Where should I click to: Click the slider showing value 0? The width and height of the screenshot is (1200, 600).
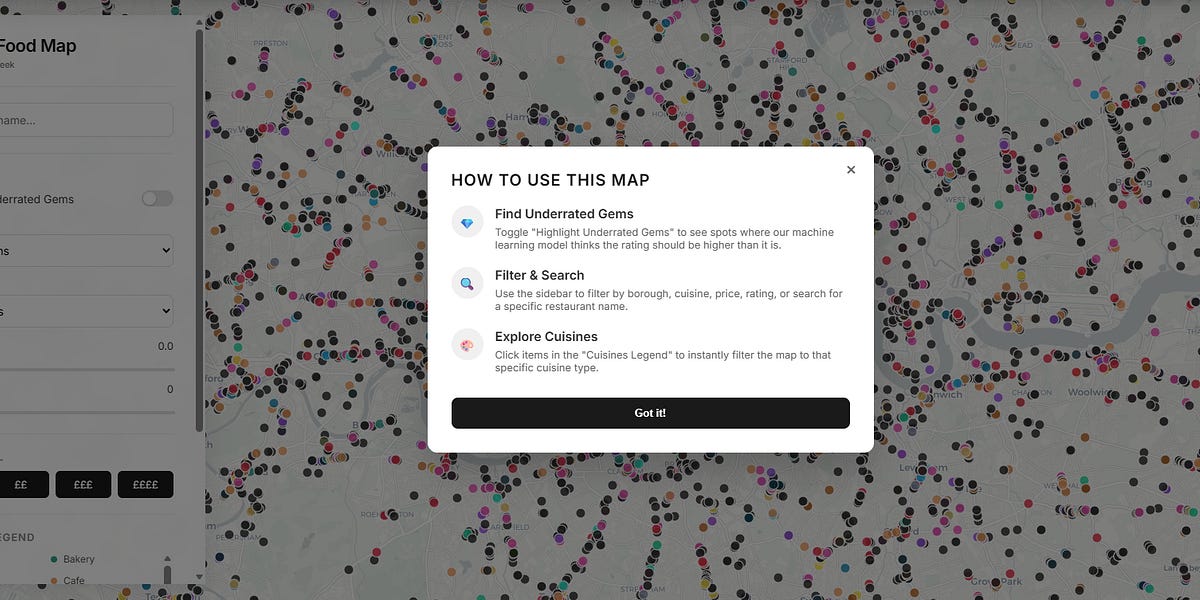coord(87,412)
